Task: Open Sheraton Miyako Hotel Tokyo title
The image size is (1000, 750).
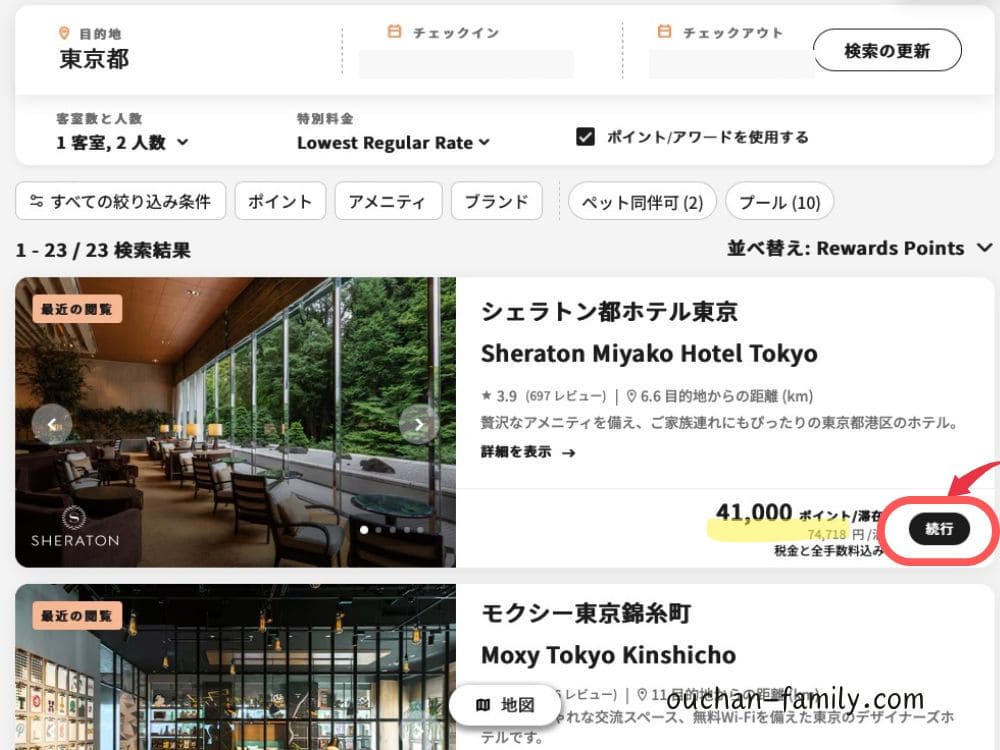Action: pos(649,353)
